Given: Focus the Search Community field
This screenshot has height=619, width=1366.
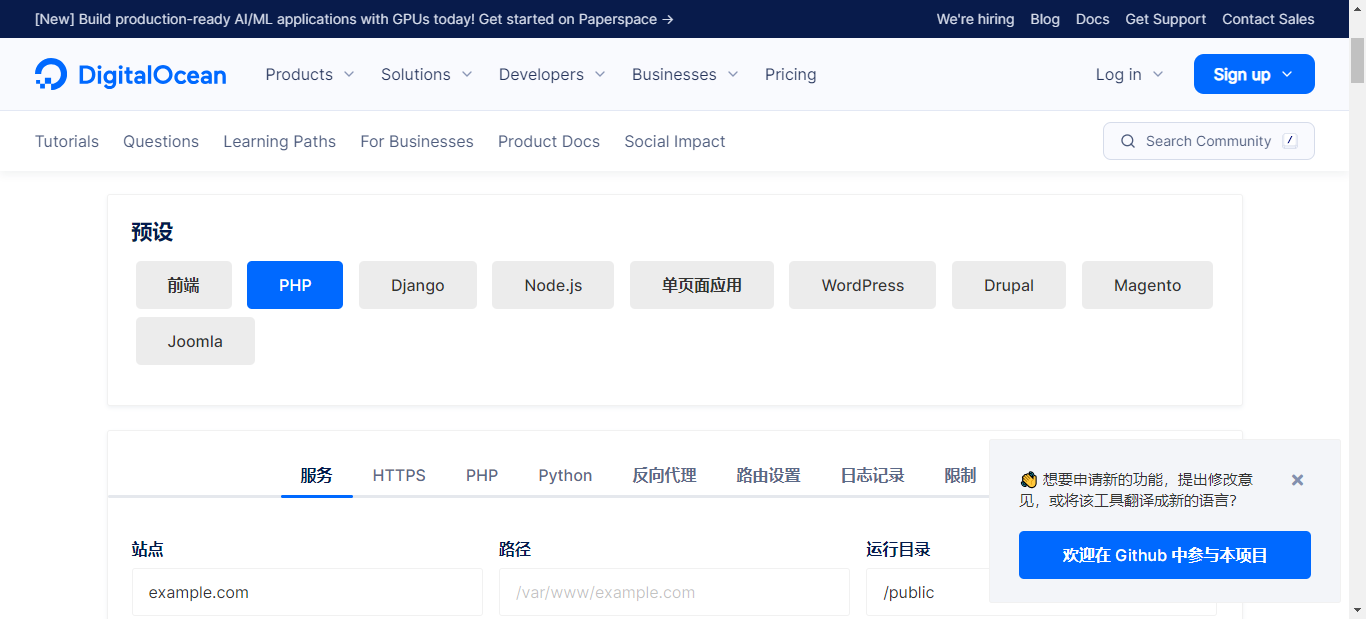Looking at the screenshot, I should pos(1209,141).
